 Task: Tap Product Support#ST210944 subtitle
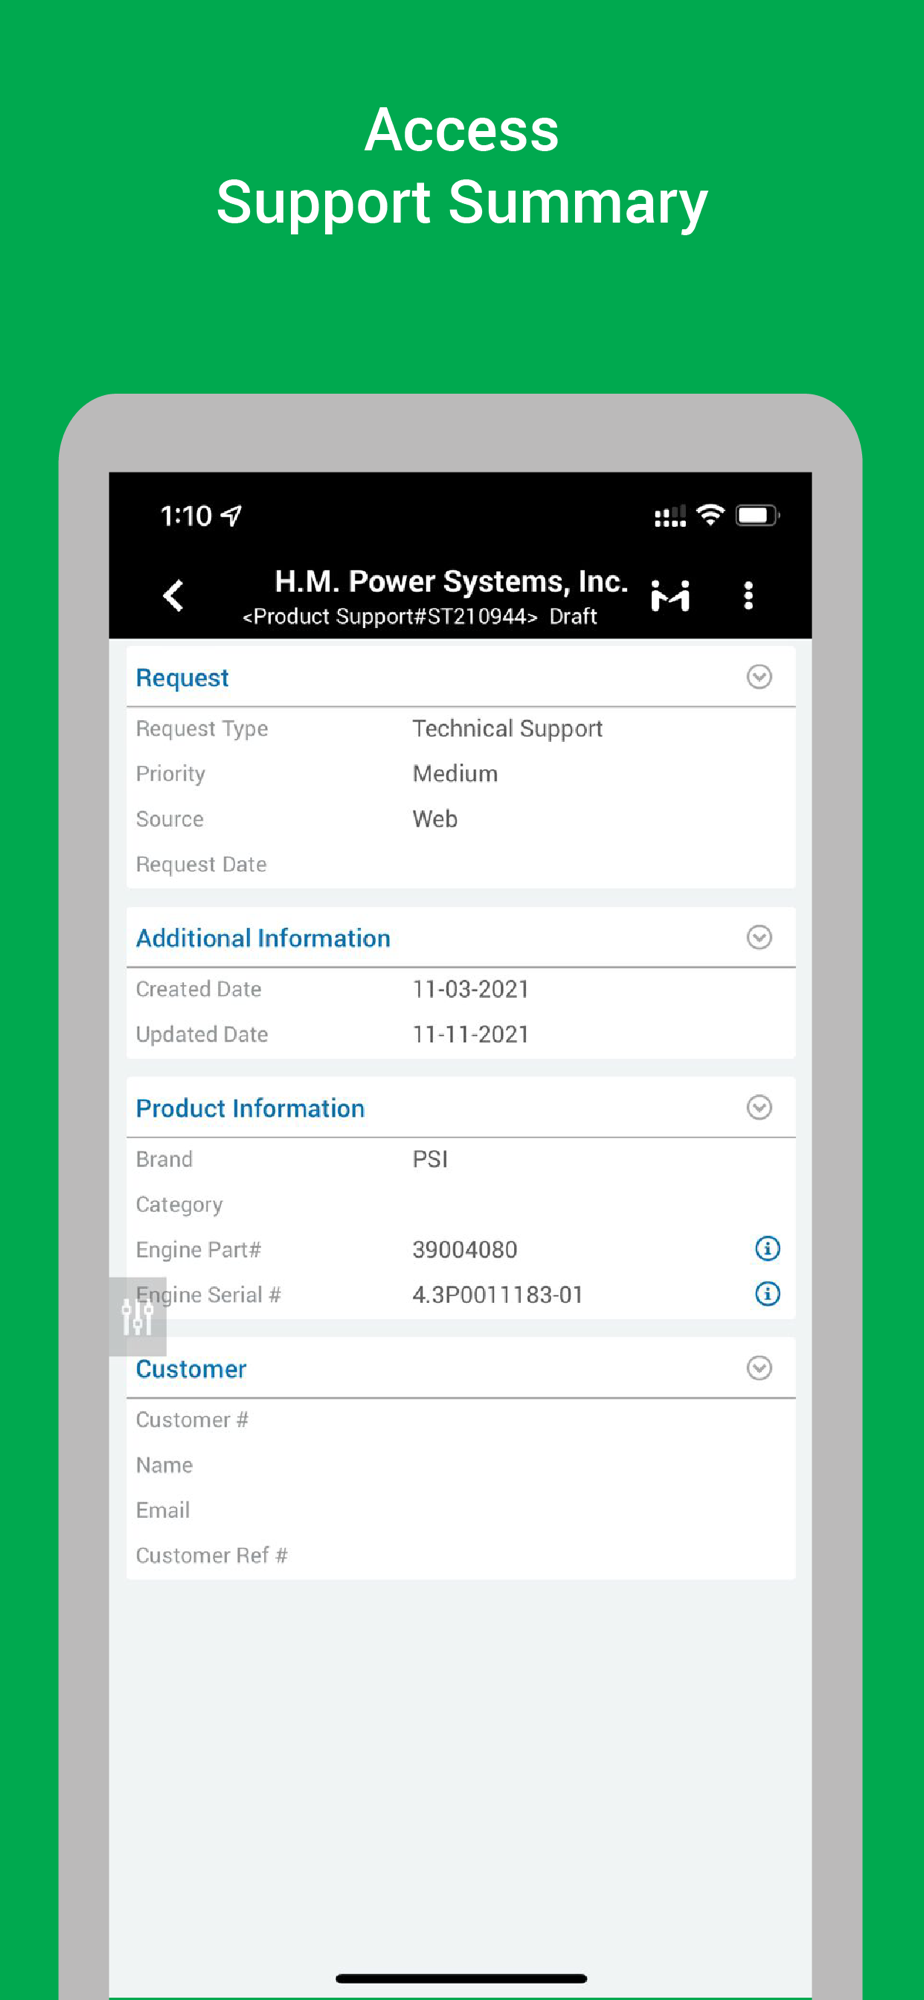coord(390,616)
